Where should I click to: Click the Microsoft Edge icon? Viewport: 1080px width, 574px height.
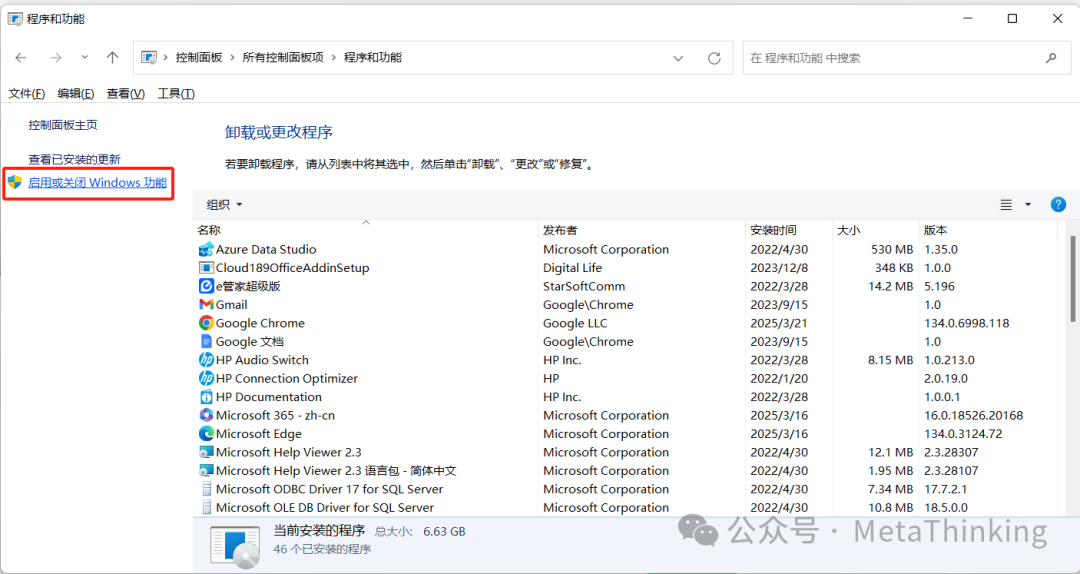coord(206,434)
